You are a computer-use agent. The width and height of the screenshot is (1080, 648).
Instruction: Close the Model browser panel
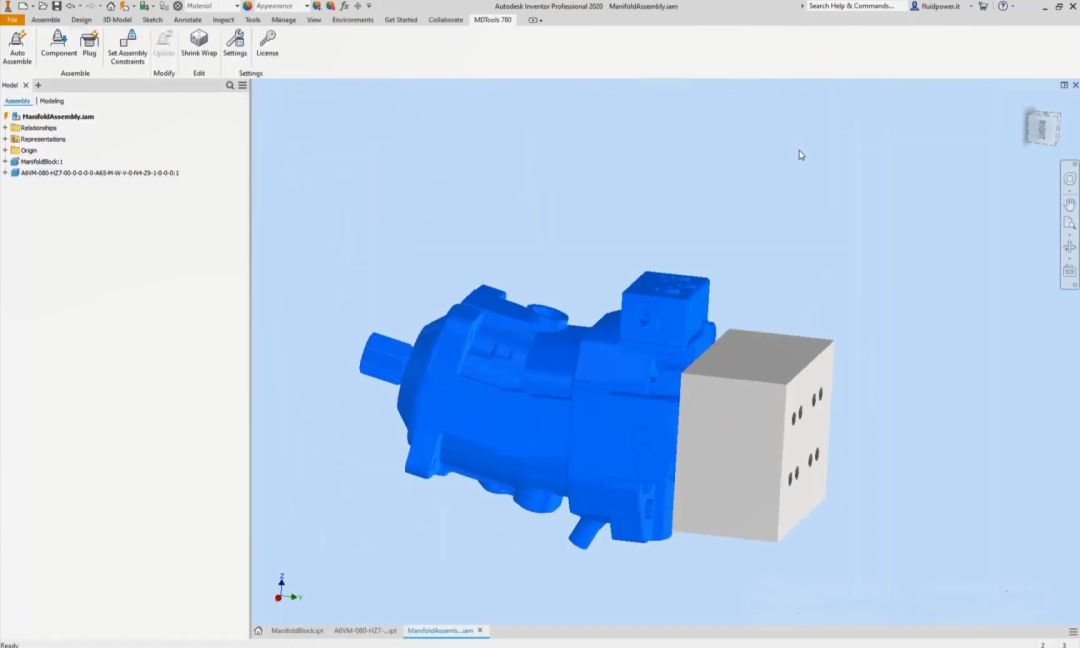[x=25, y=85]
